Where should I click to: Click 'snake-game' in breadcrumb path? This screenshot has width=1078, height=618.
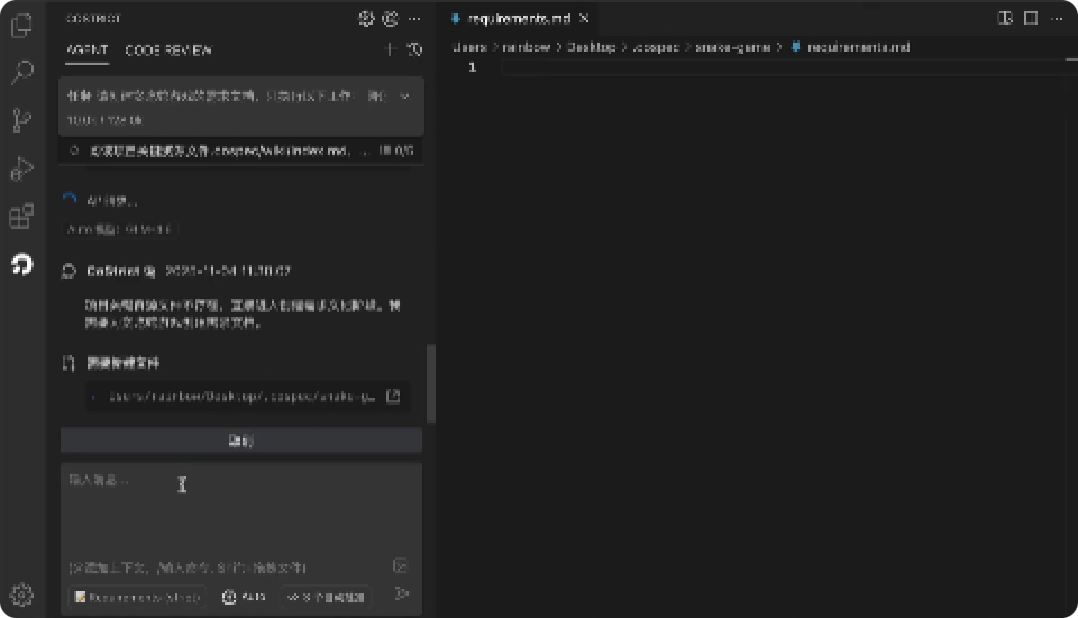(x=732, y=47)
